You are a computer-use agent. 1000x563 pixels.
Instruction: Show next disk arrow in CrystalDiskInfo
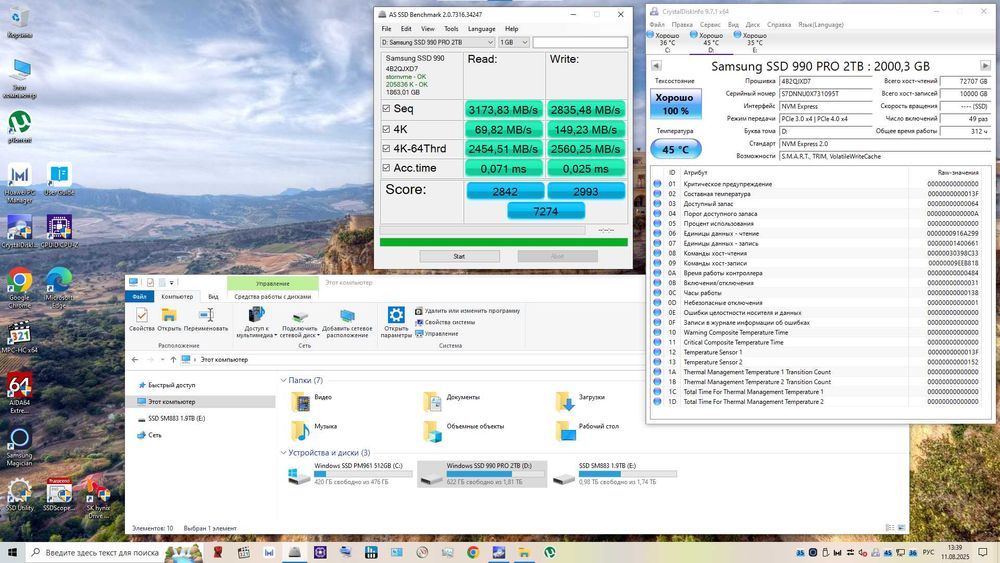coord(985,66)
